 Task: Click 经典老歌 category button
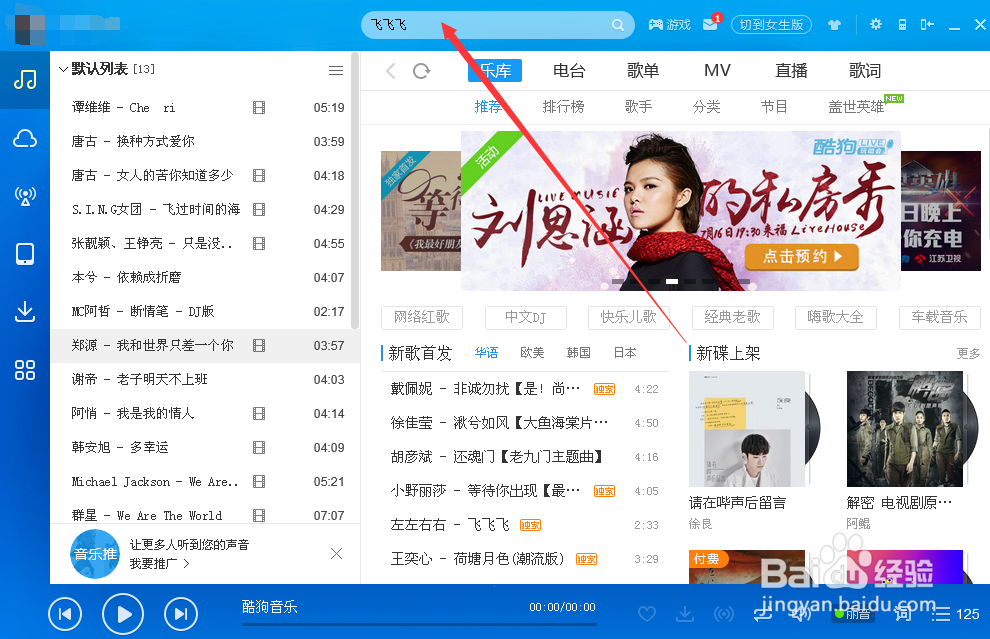732,317
